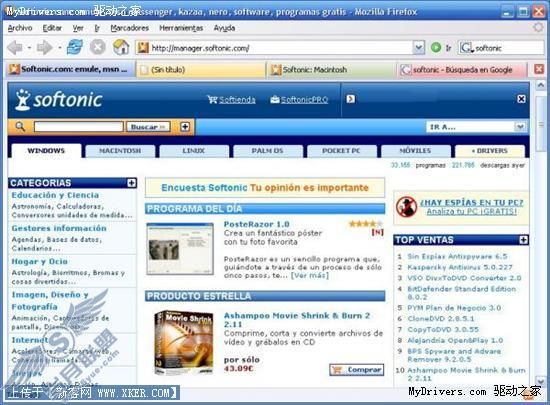Click the Comprar button
Viewport: 550px width, 405px height.
(357, 370)
